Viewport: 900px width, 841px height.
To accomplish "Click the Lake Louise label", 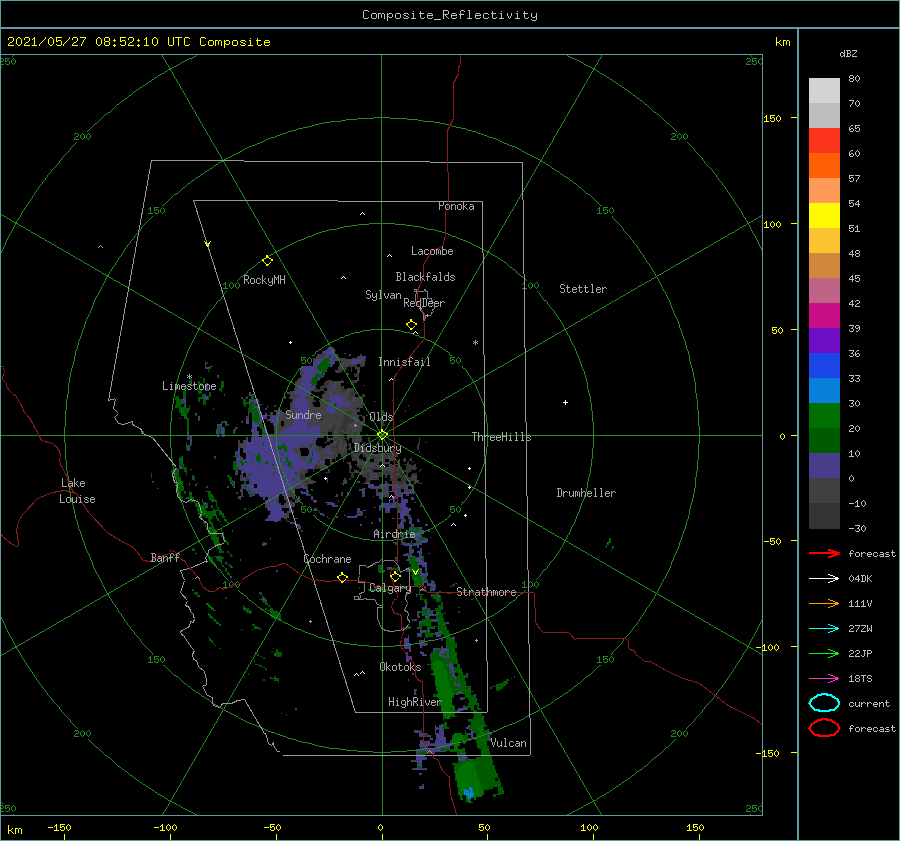I will 77,491.
